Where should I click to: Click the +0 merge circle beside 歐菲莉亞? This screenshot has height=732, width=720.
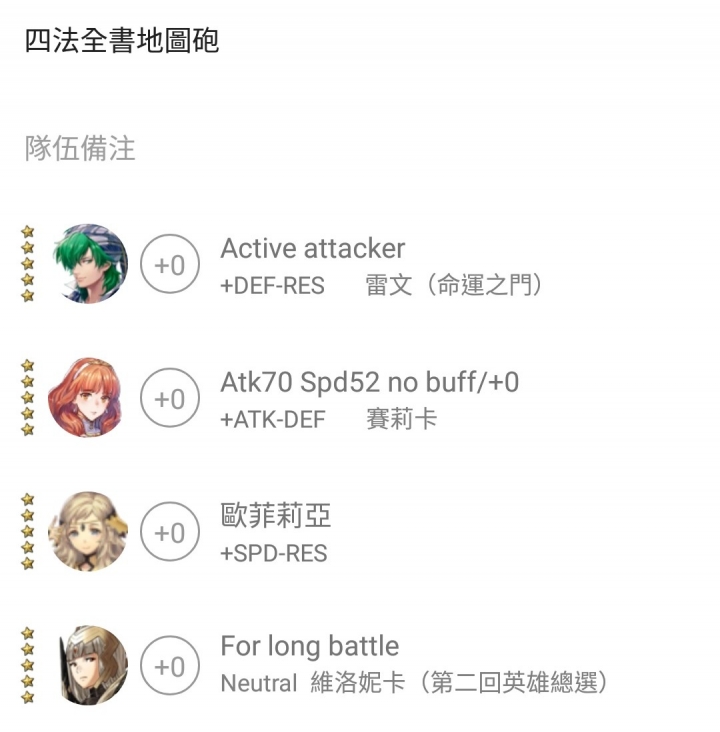tap(170, 531)
